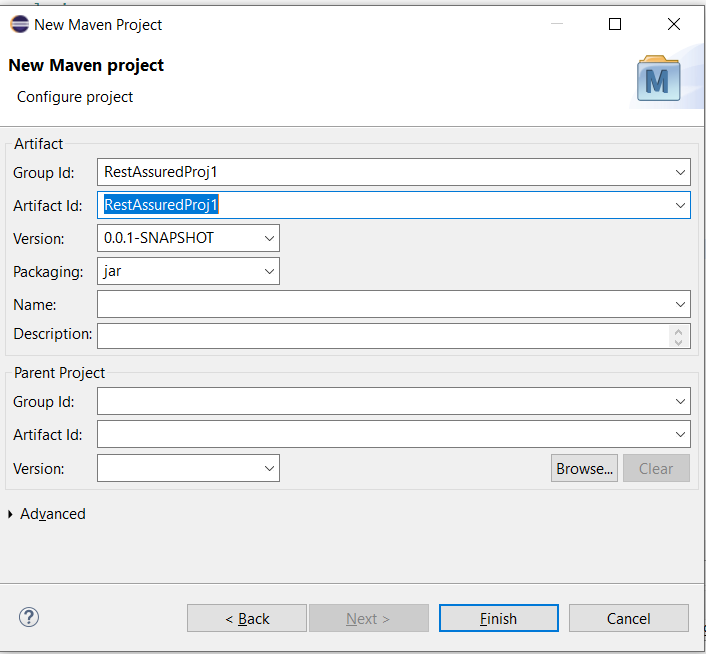This screenshot has height=654, width=706.
Task: Click the Eclipse logo in title bar
Action: point(19,24)
